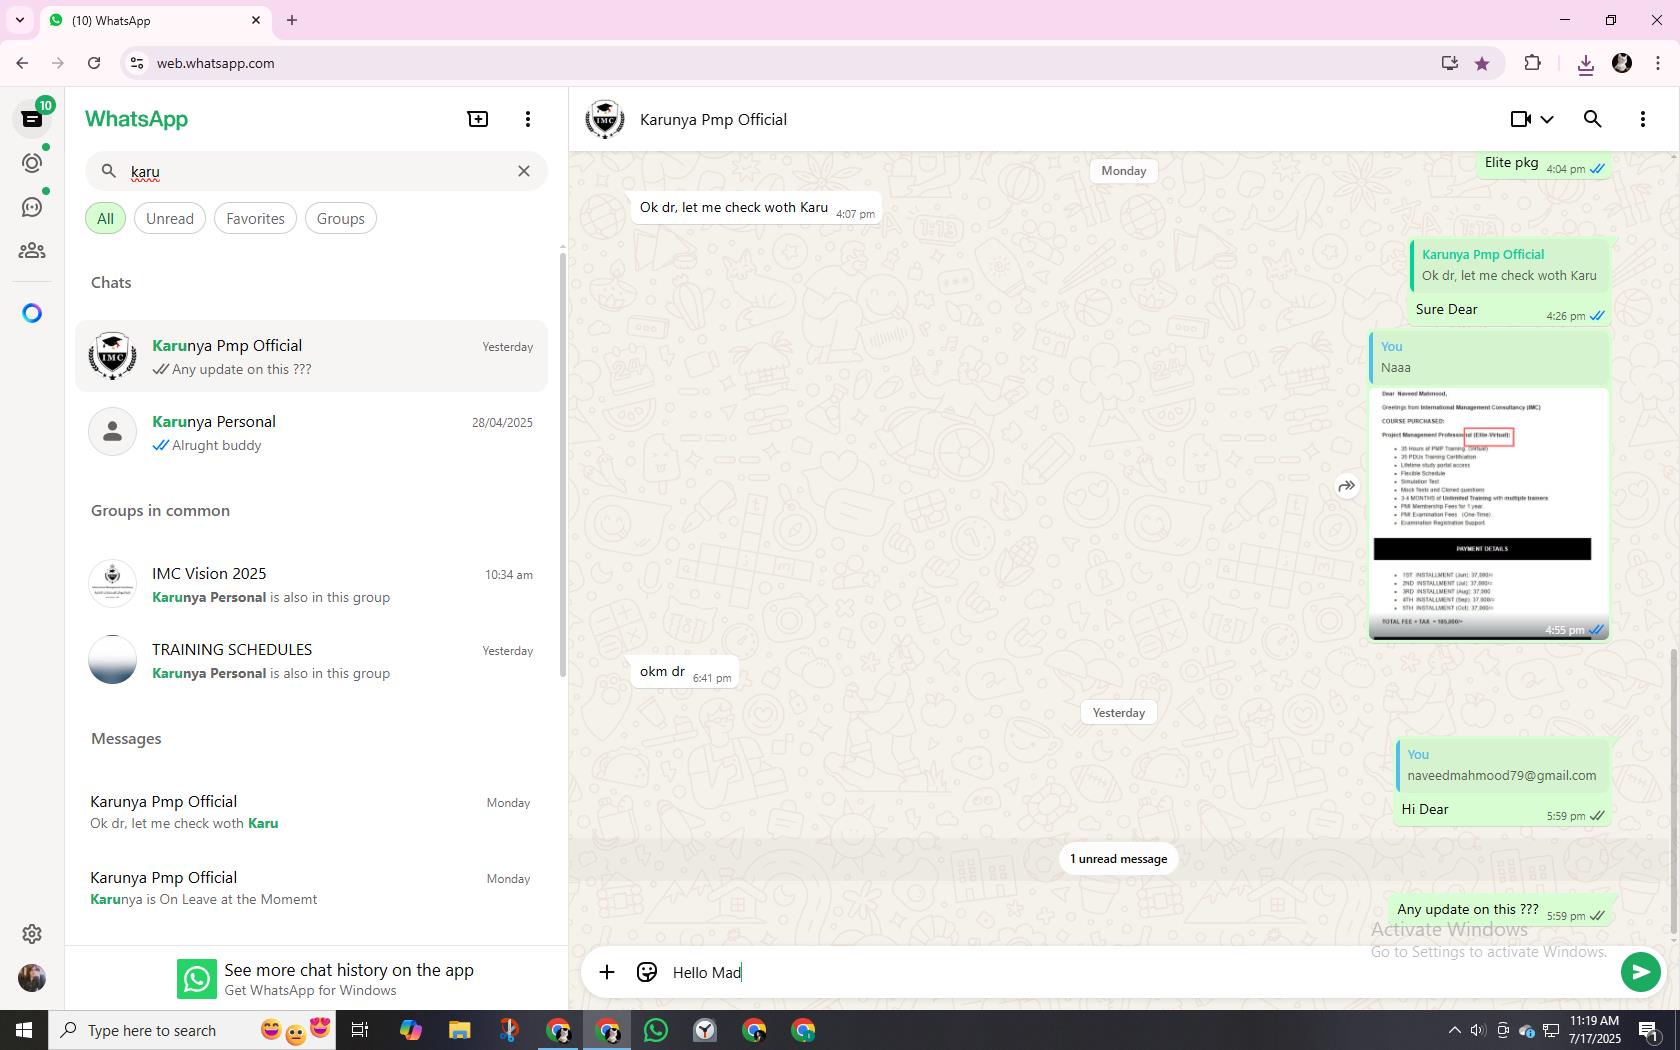Open Windows Start menu

pos(24,1030)
